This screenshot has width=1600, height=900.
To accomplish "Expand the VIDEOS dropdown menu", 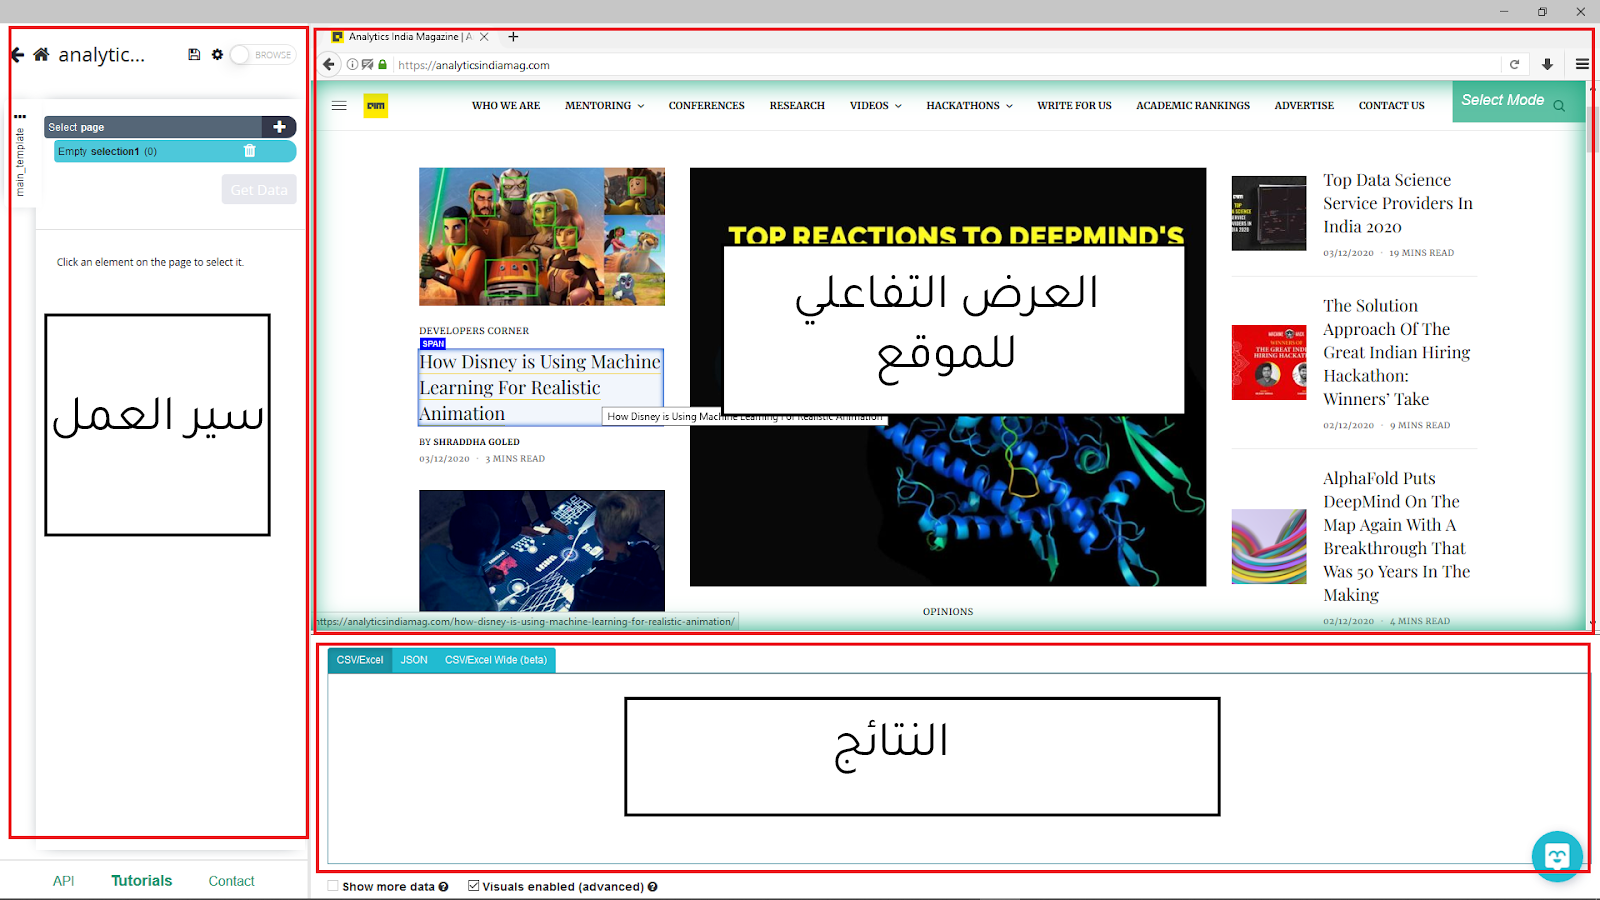I will click(x=875, y=106).
